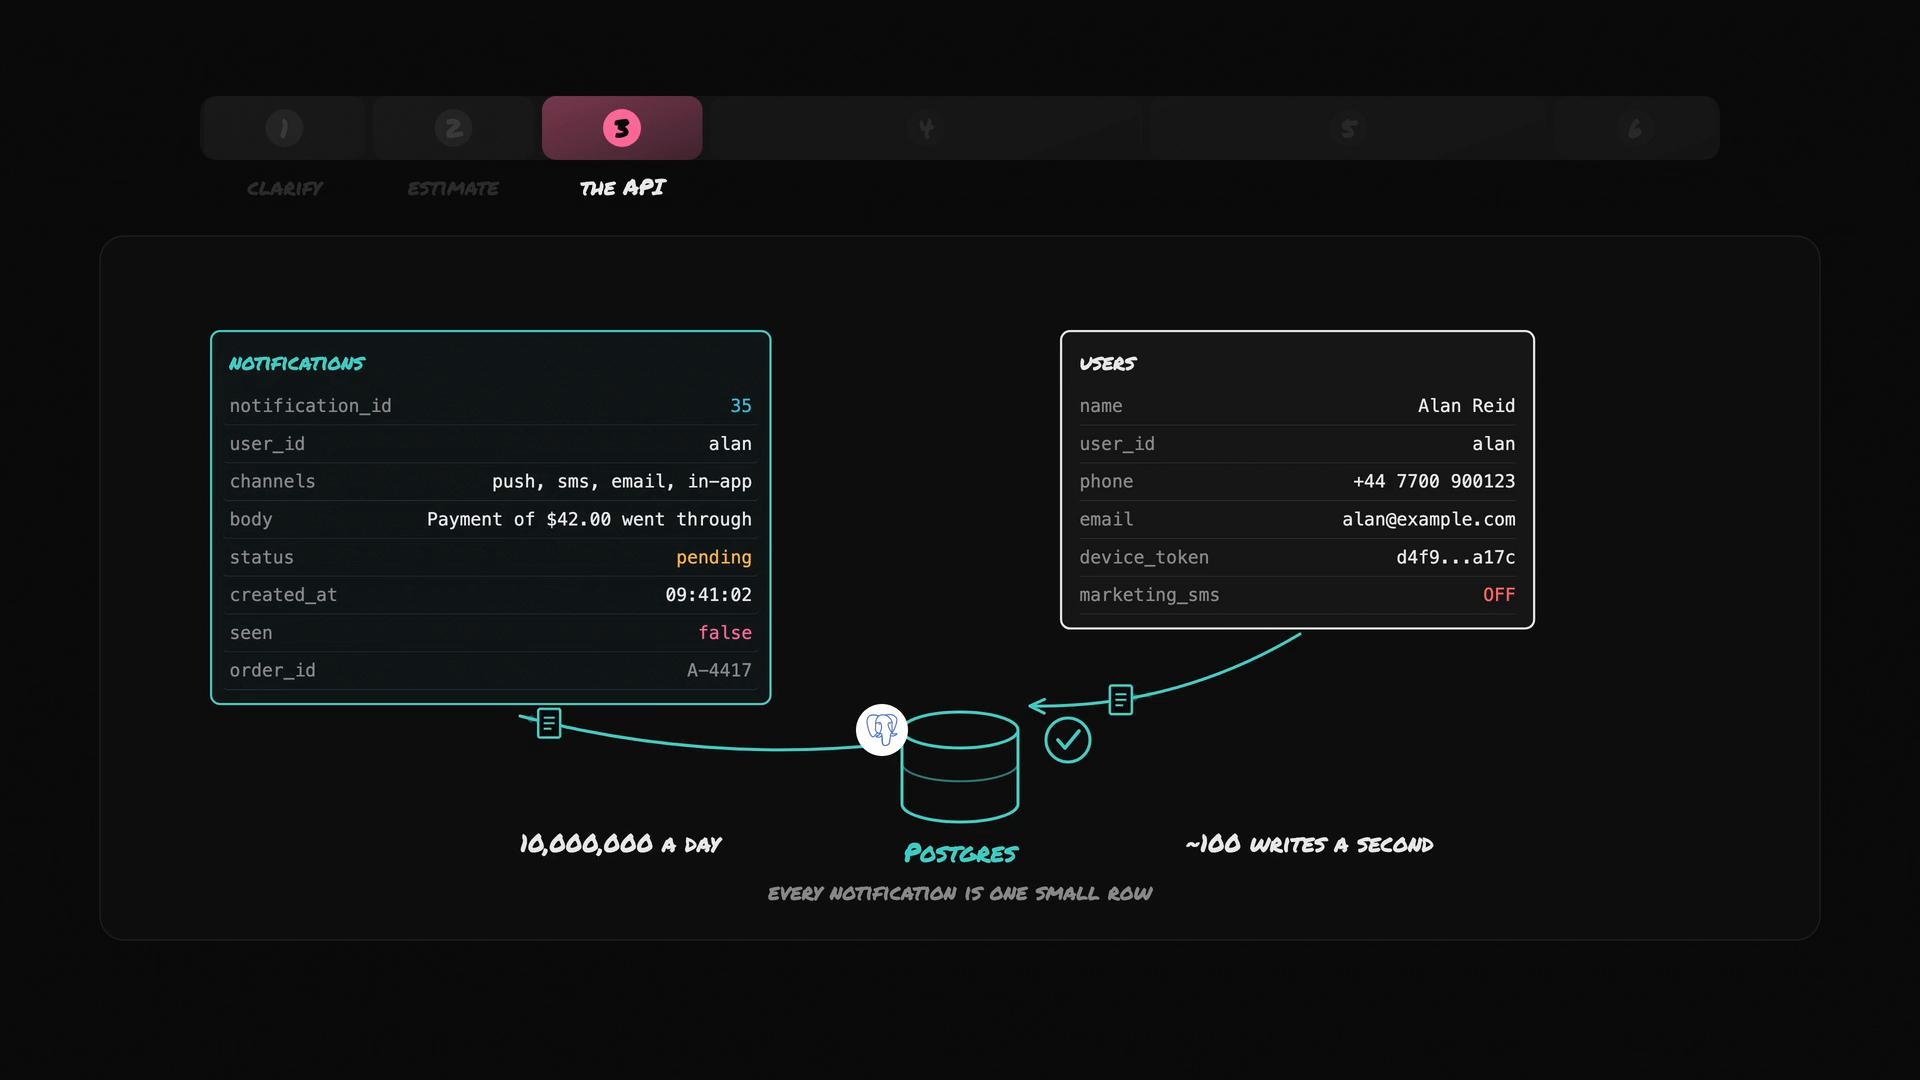Go to dimmed step 6
Viewport: 1920px width, 1080px height.
[x=1635, y=128]
